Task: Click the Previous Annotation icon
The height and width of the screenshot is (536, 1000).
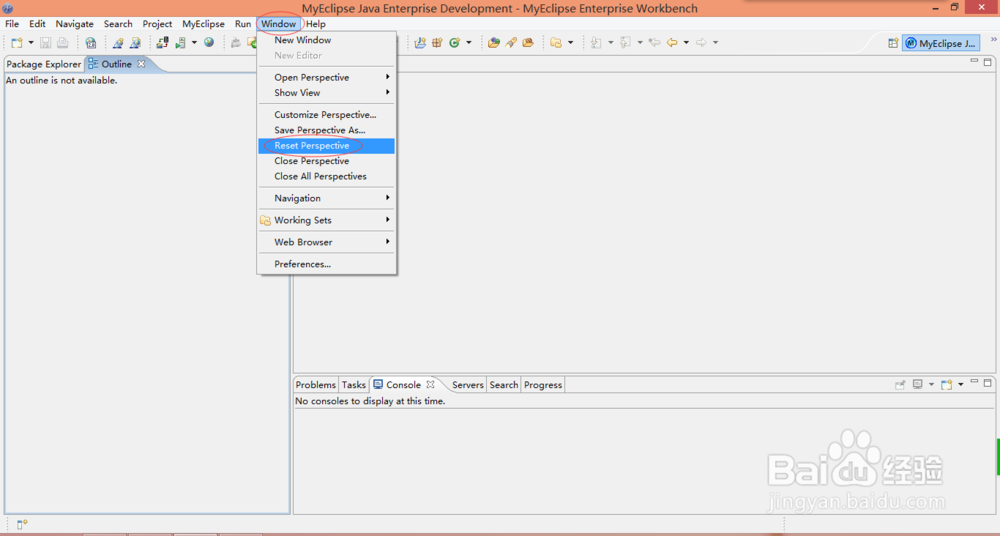Action: tap(626, 43)
